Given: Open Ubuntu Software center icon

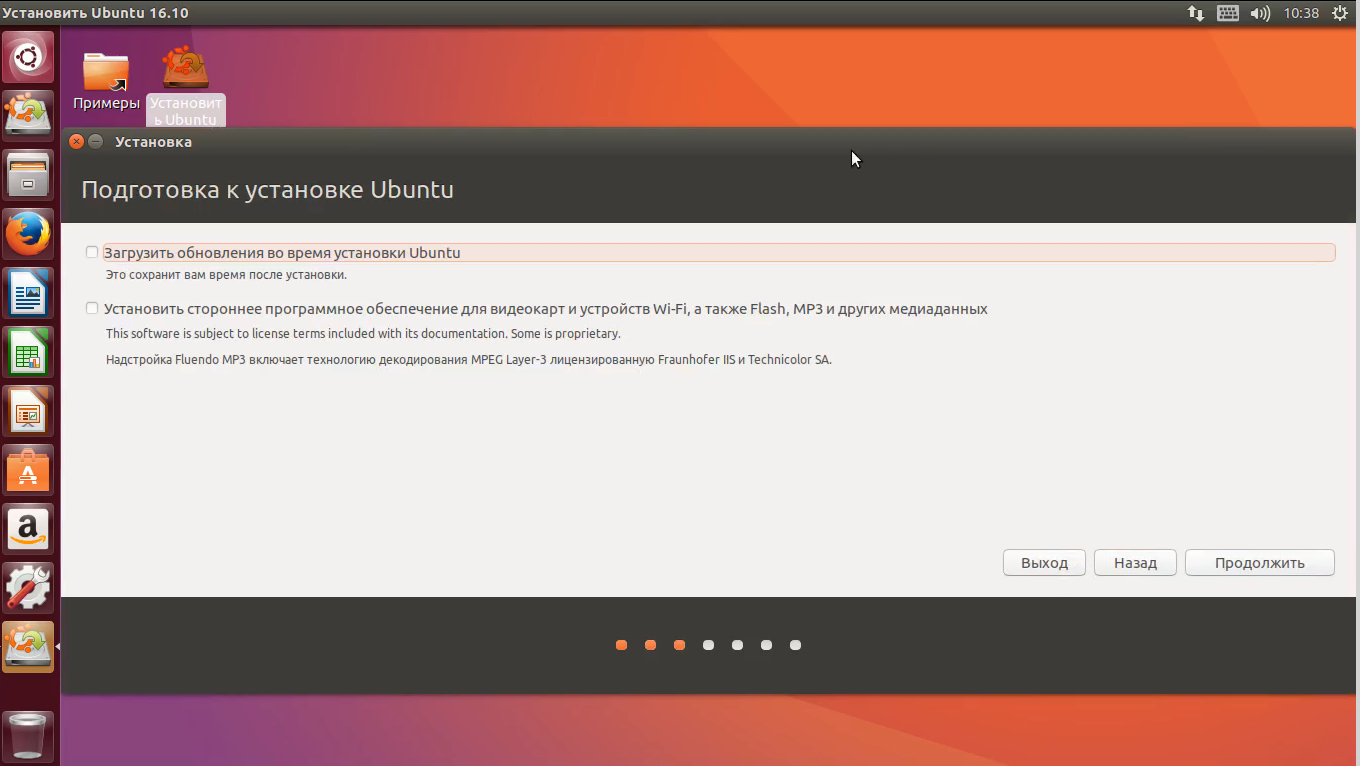Looking at the screenshot, I should click(x=28, y=470).
